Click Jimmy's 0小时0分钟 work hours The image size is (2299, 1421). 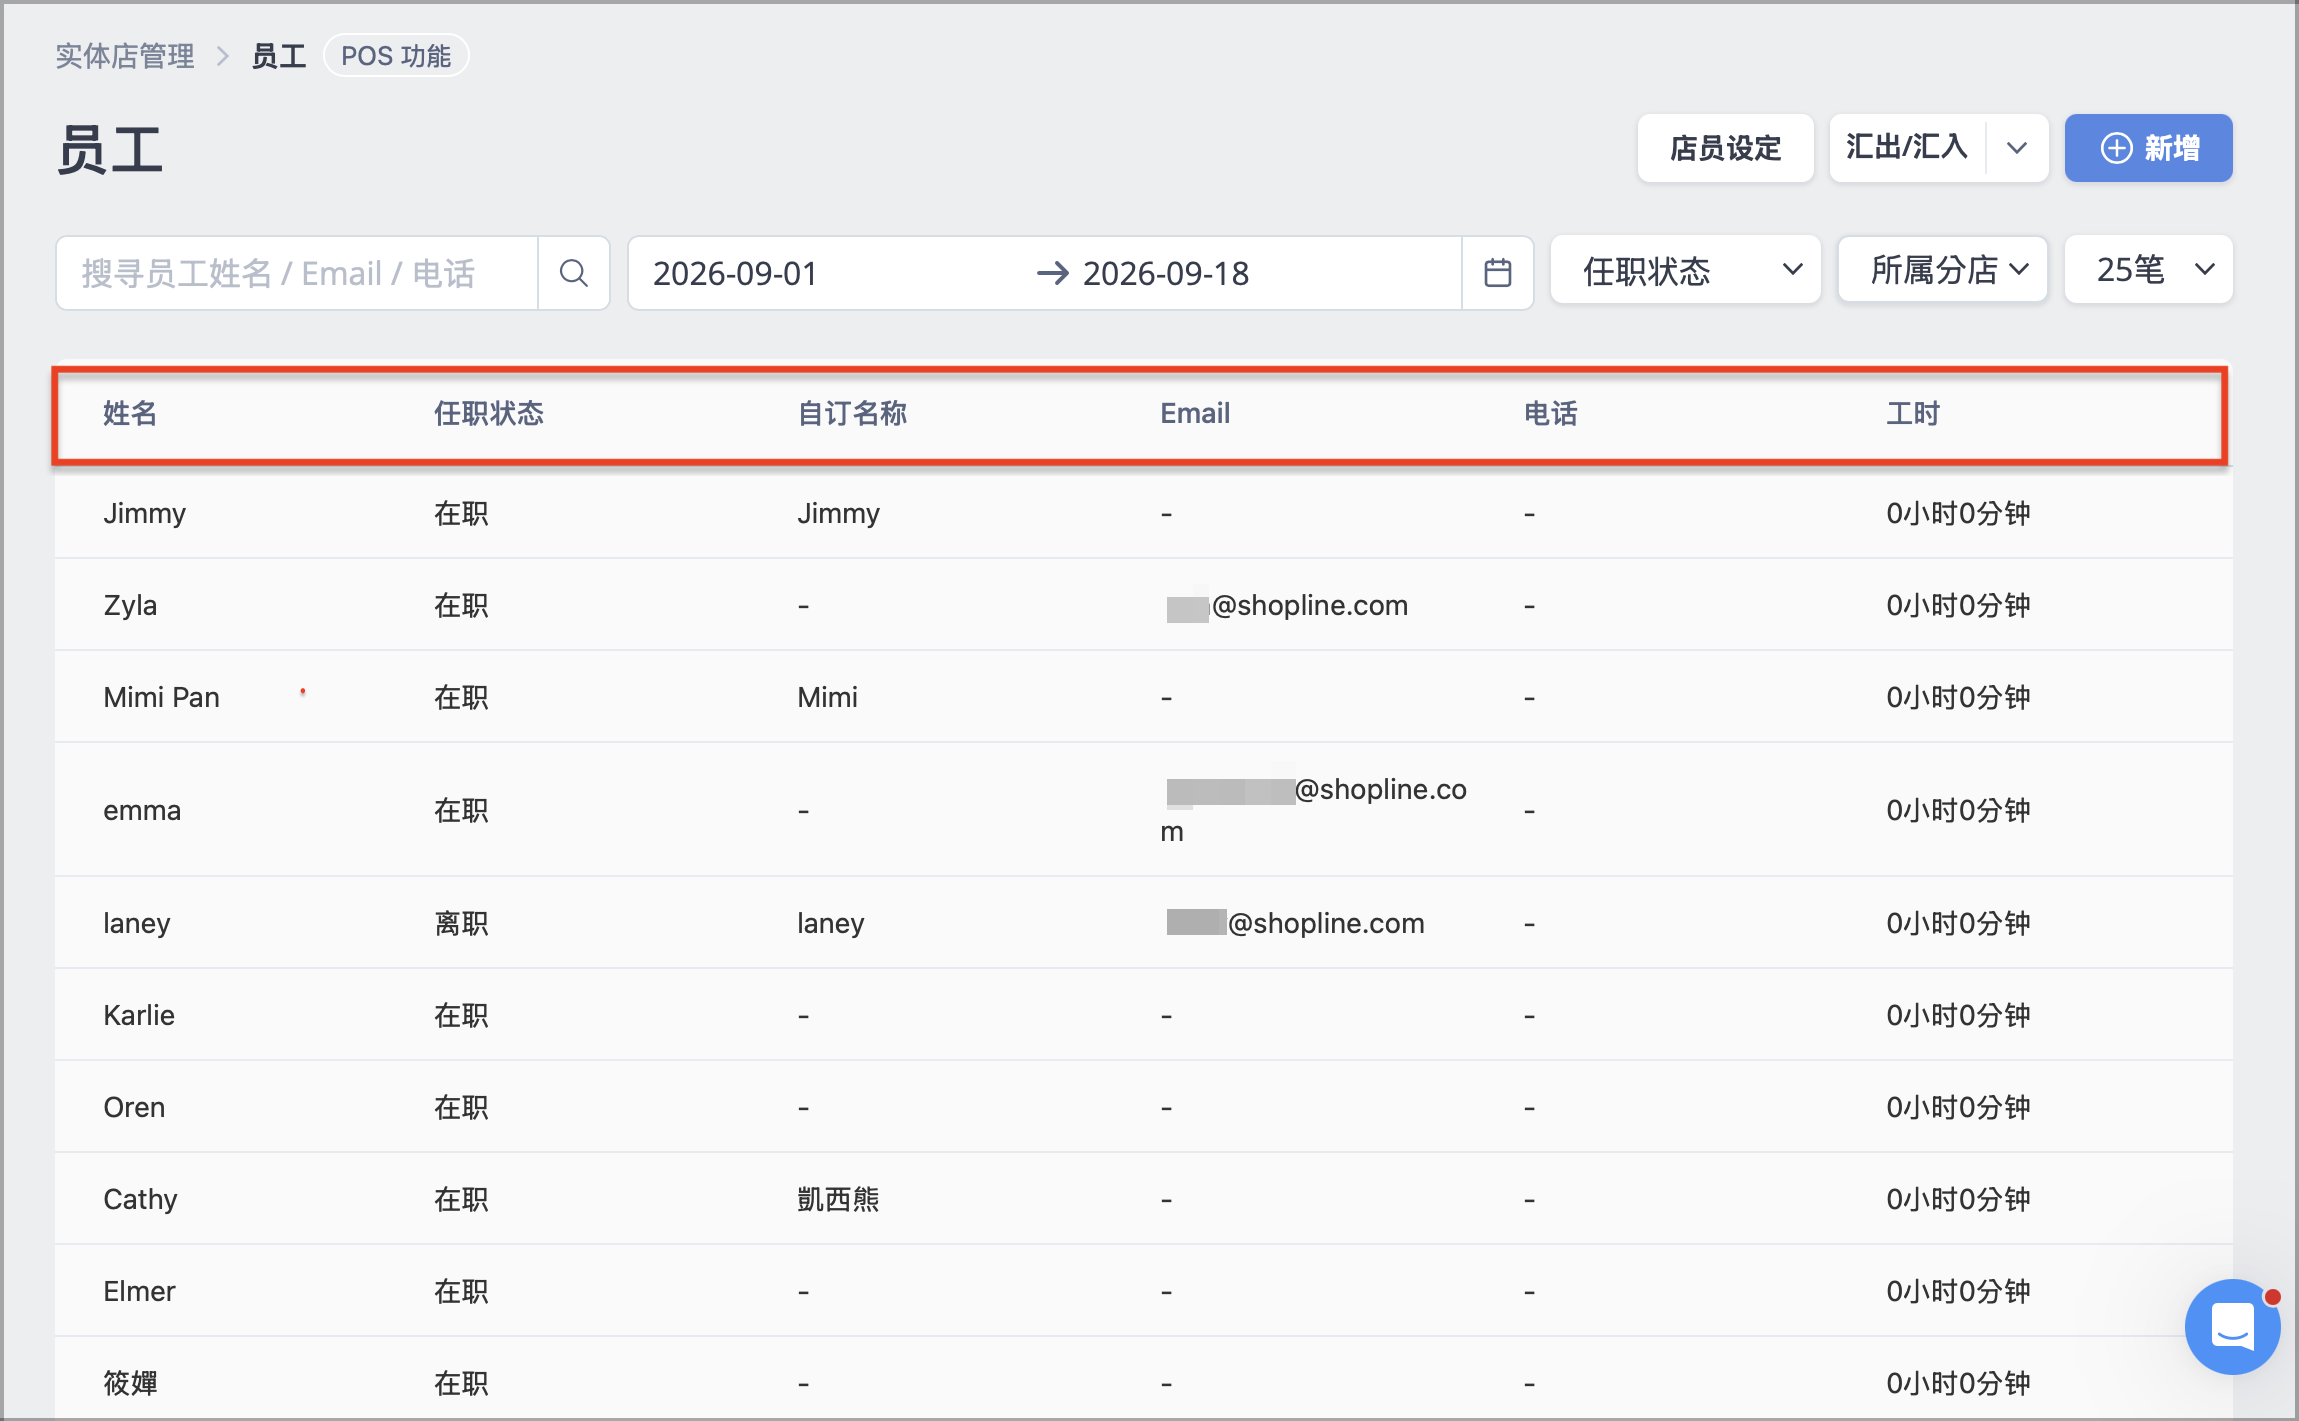tap(1958, 513)
